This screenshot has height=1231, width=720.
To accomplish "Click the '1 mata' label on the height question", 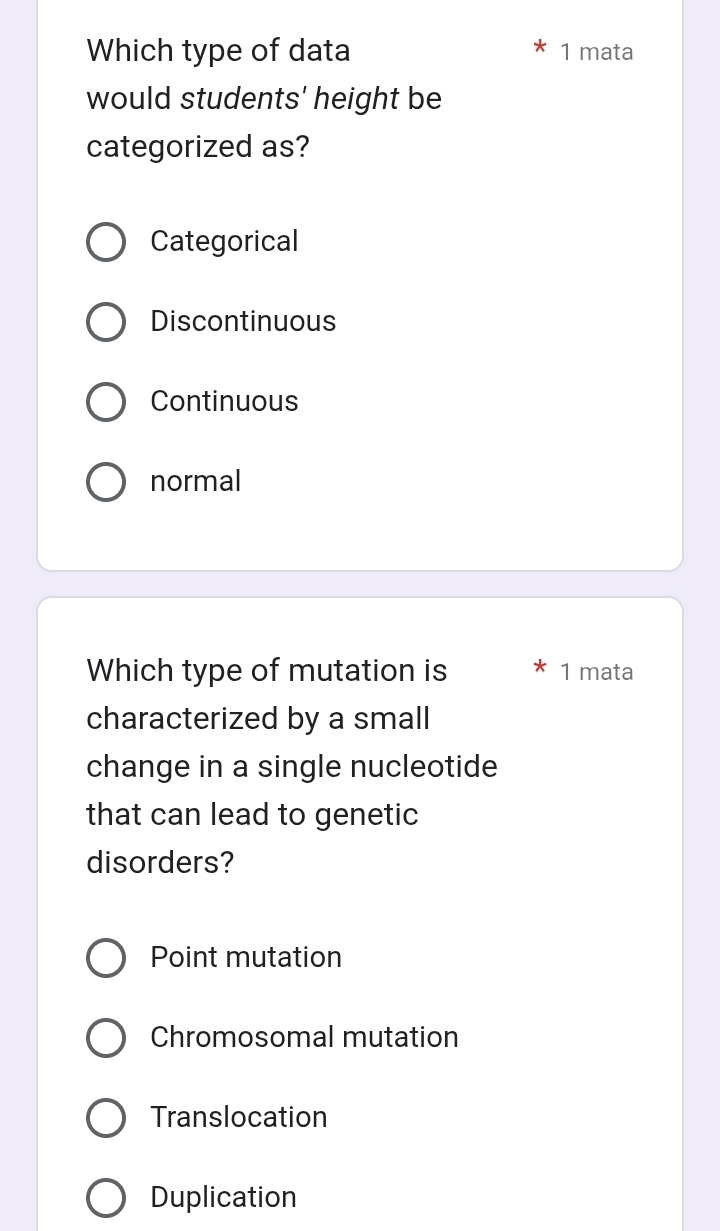I will pos(597,52).
